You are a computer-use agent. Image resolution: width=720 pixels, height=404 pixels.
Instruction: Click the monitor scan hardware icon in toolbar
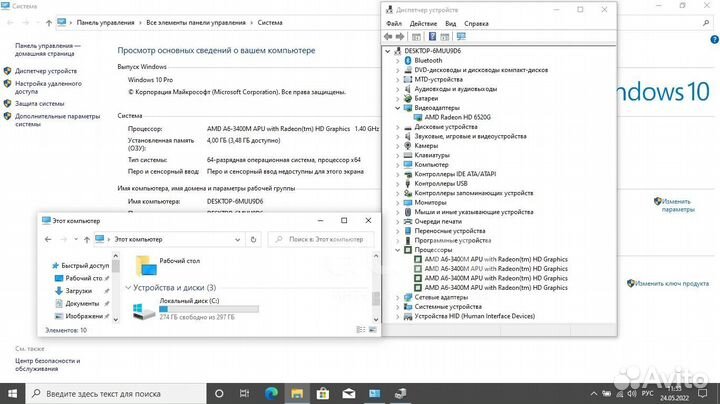click(461, 36)
